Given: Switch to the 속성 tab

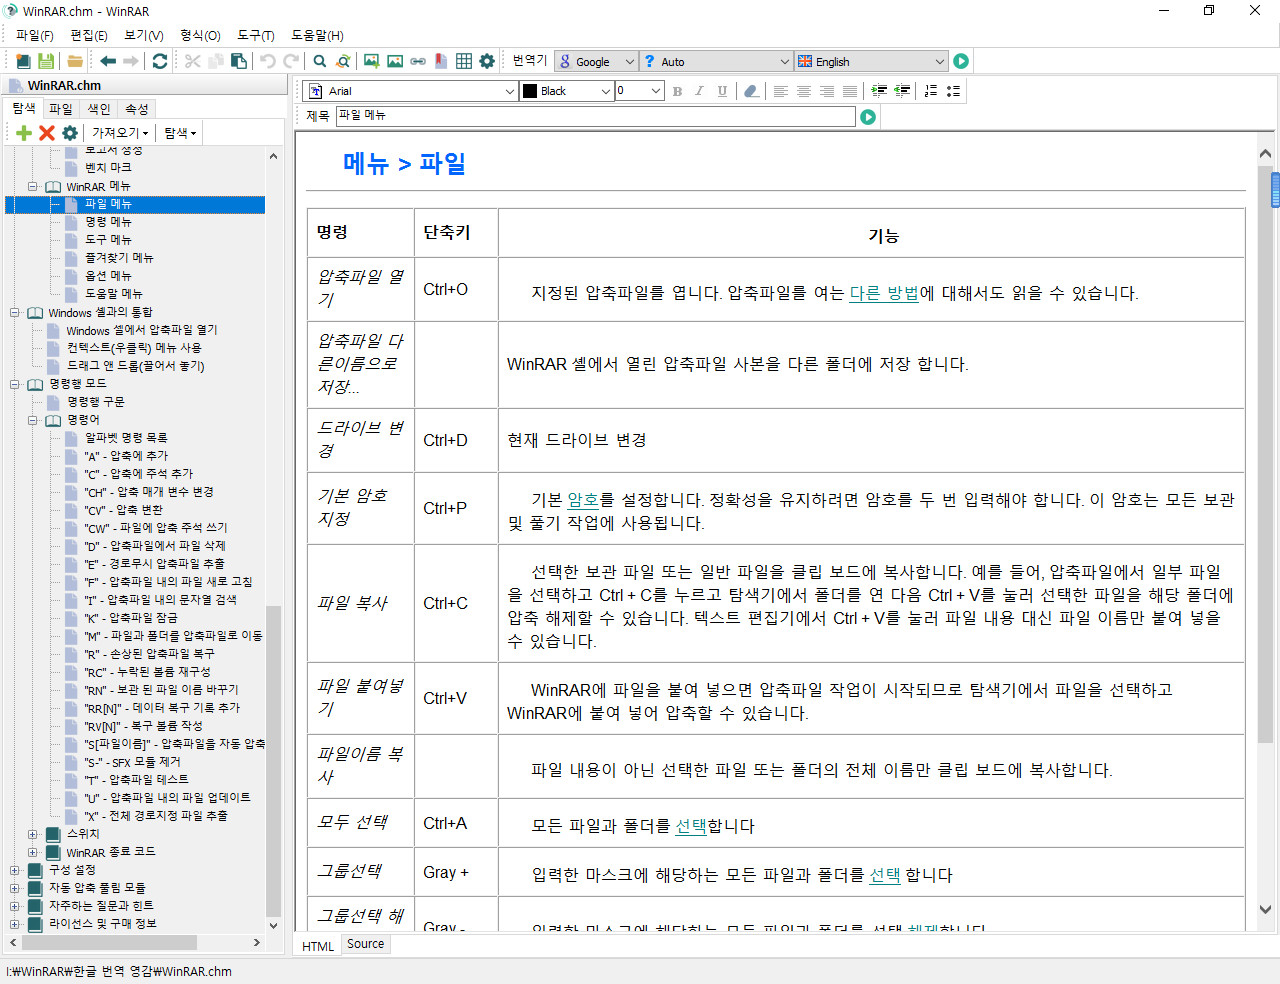Looking at the screenshot, I should pyautogui.click(x=137, y=109).
